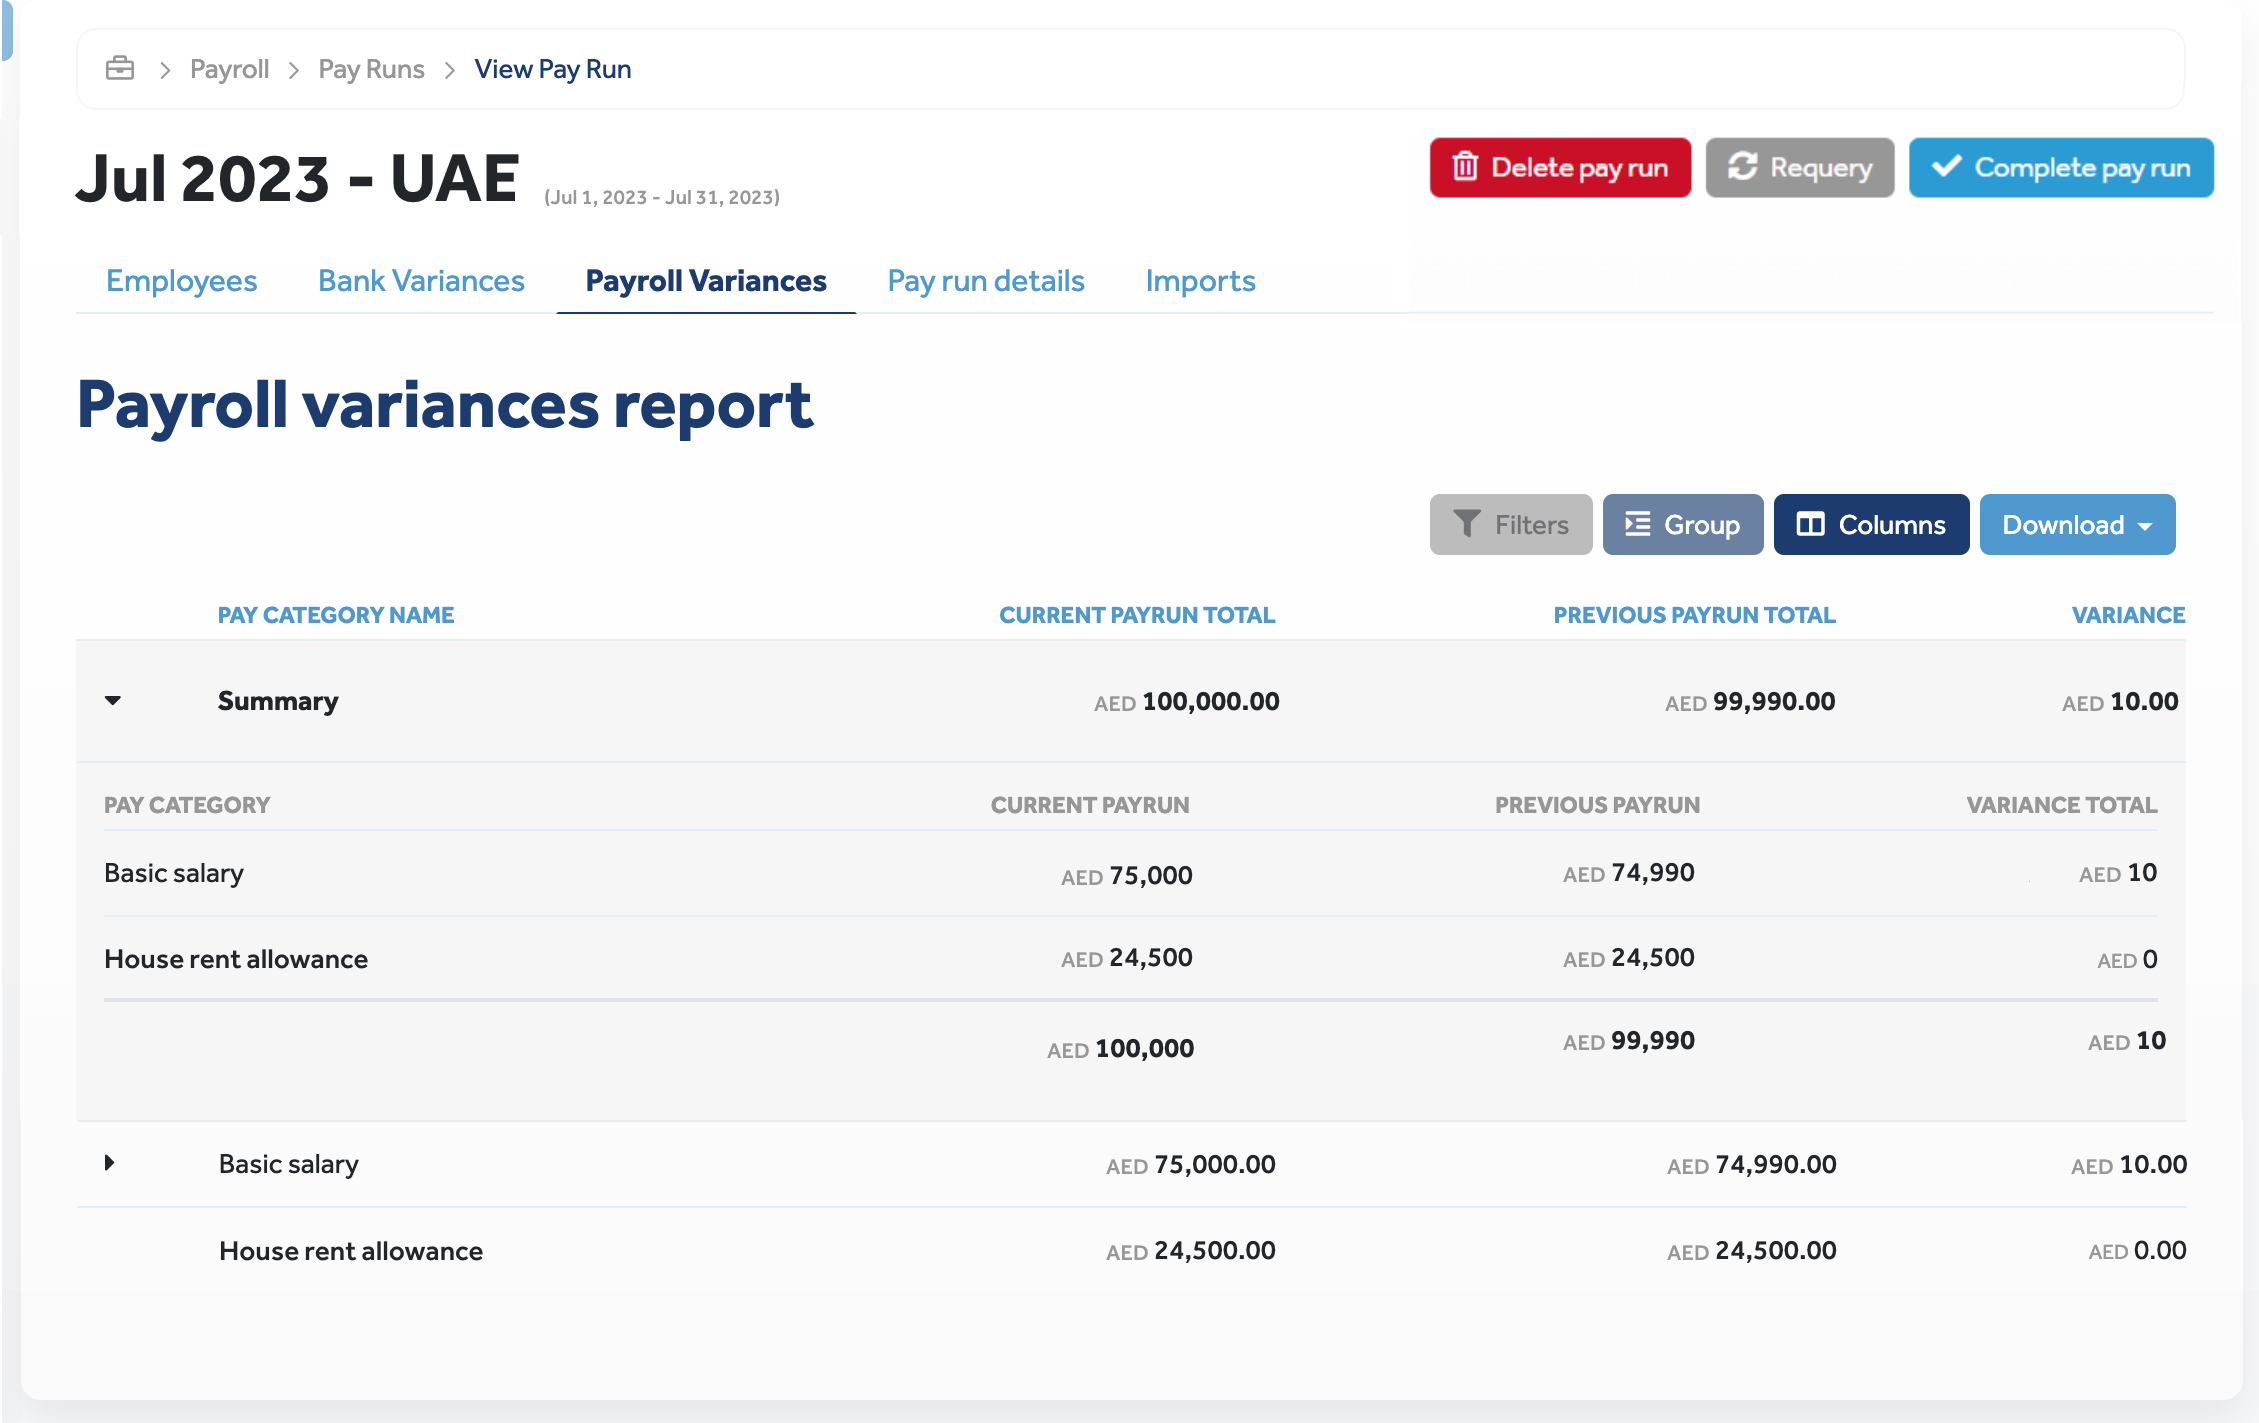This screenshot has width=2259, height=1423.
Task: Select the Payroll Variances tab
Action: point(705,281)
